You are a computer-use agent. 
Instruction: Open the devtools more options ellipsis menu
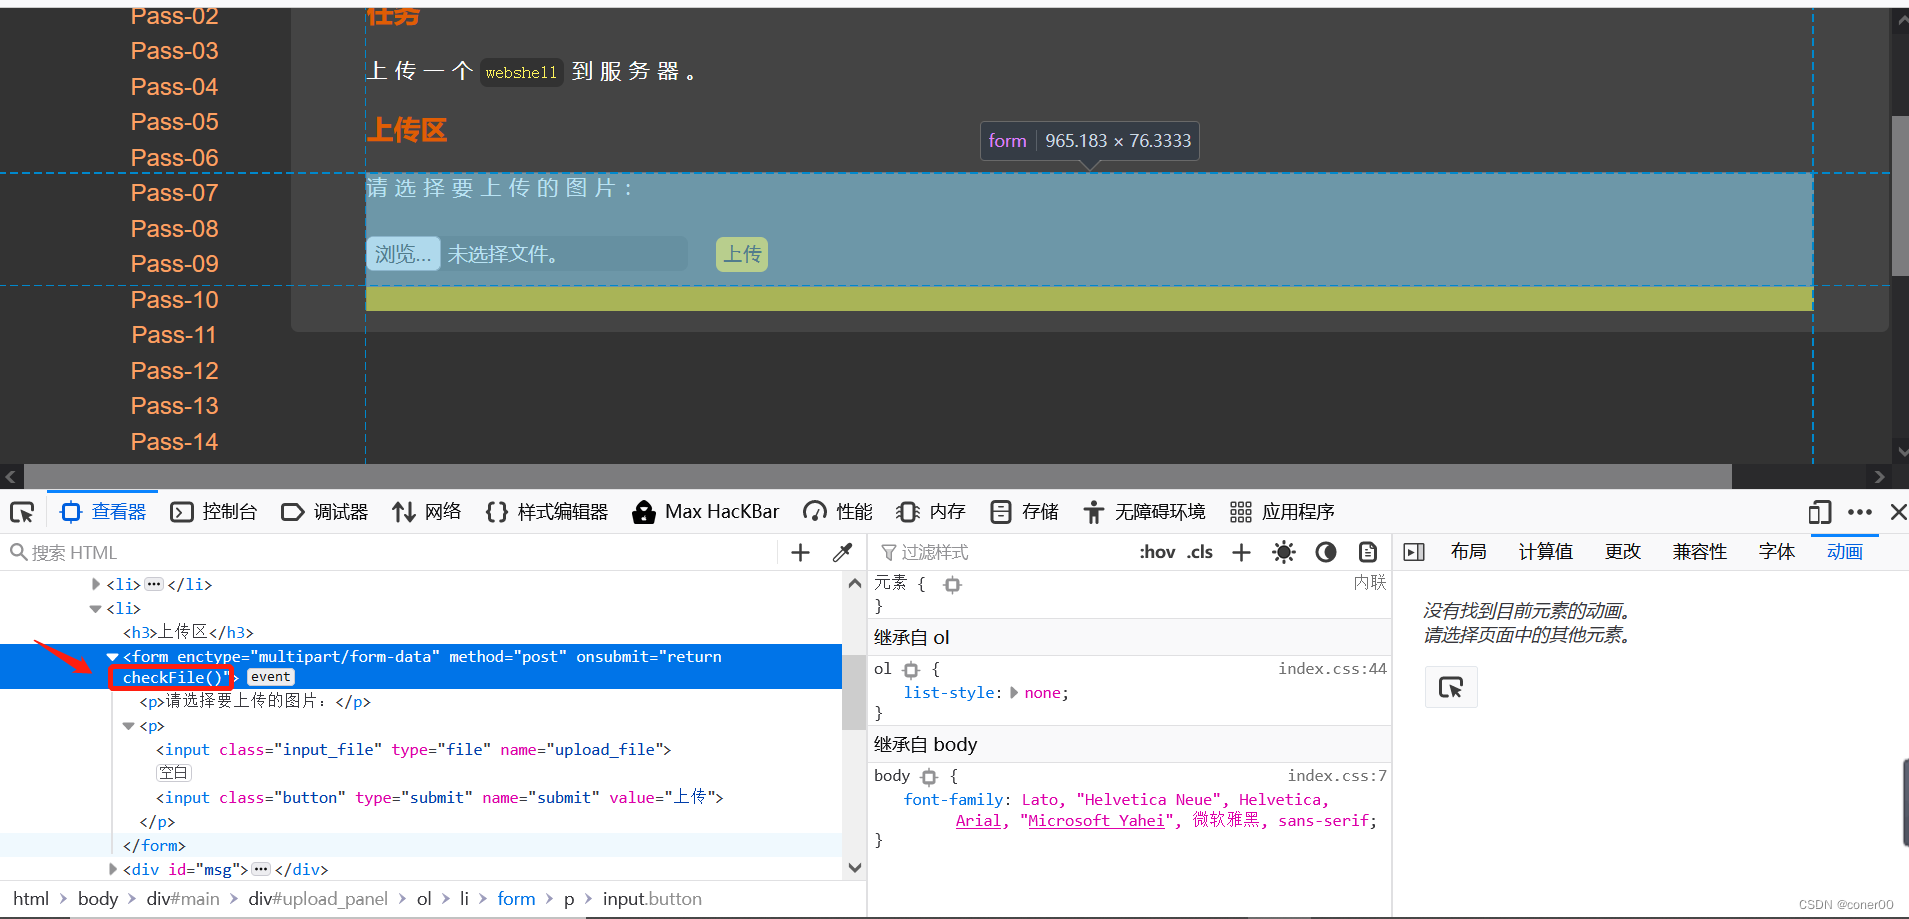[x=1860, y=512]
